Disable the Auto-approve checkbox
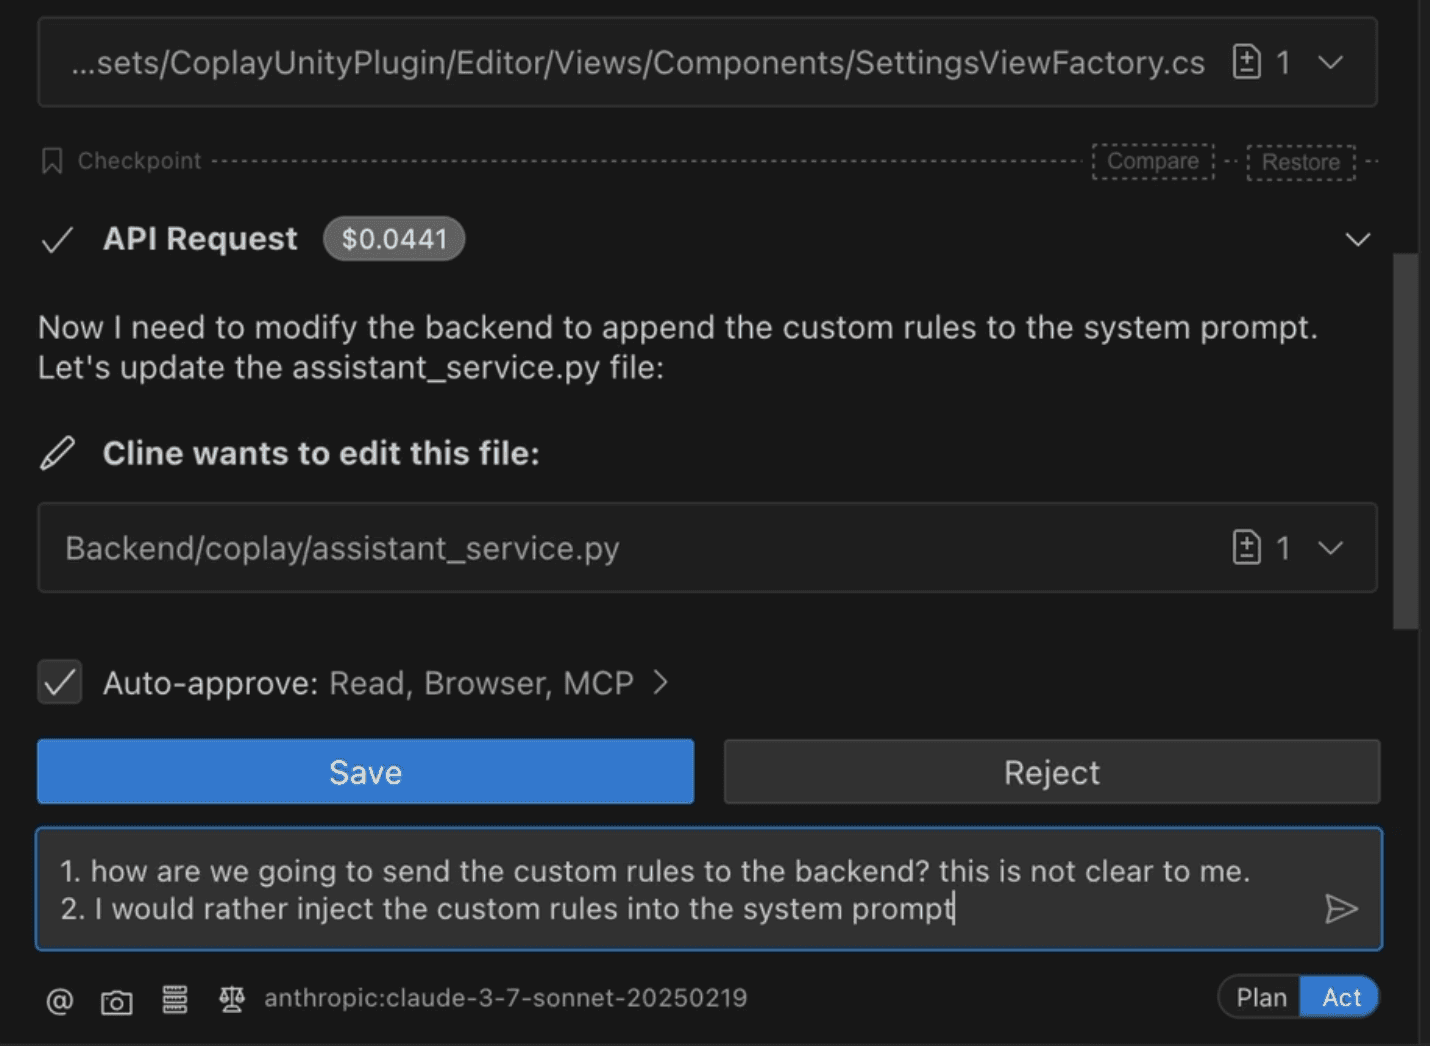 point(59,682)
